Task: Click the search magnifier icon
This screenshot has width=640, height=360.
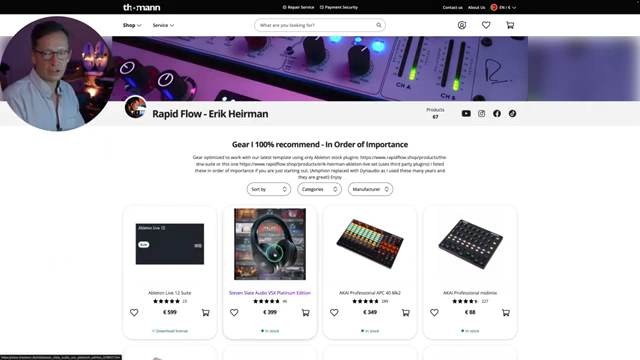Action: 379,25
